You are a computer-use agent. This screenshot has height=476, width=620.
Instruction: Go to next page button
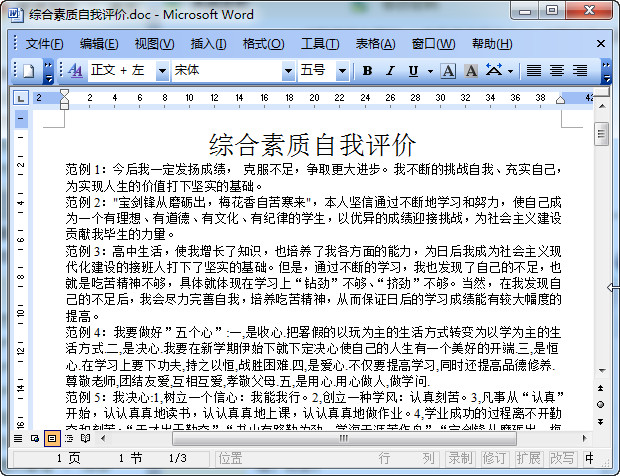(x=601, y=421)
